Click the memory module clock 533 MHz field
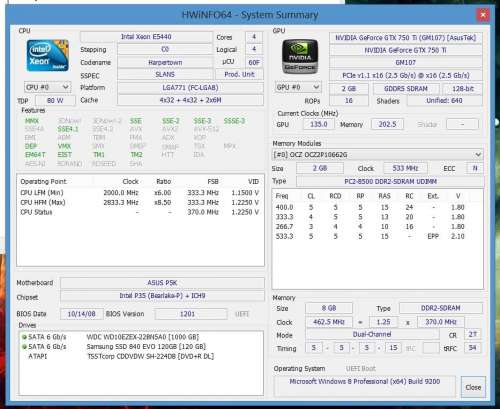 (405, 168)
